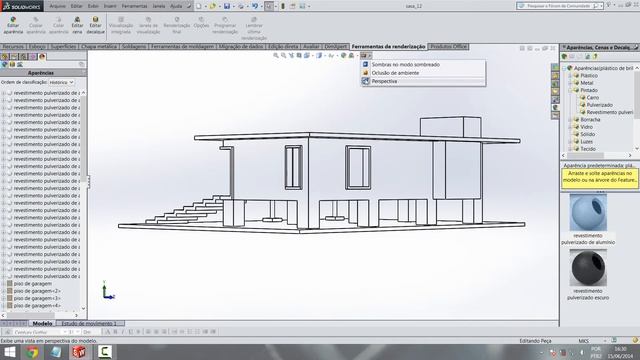Open Camtasia from the taskbar
The height and width of the screenshot is (360, 640).
[104, 352]
